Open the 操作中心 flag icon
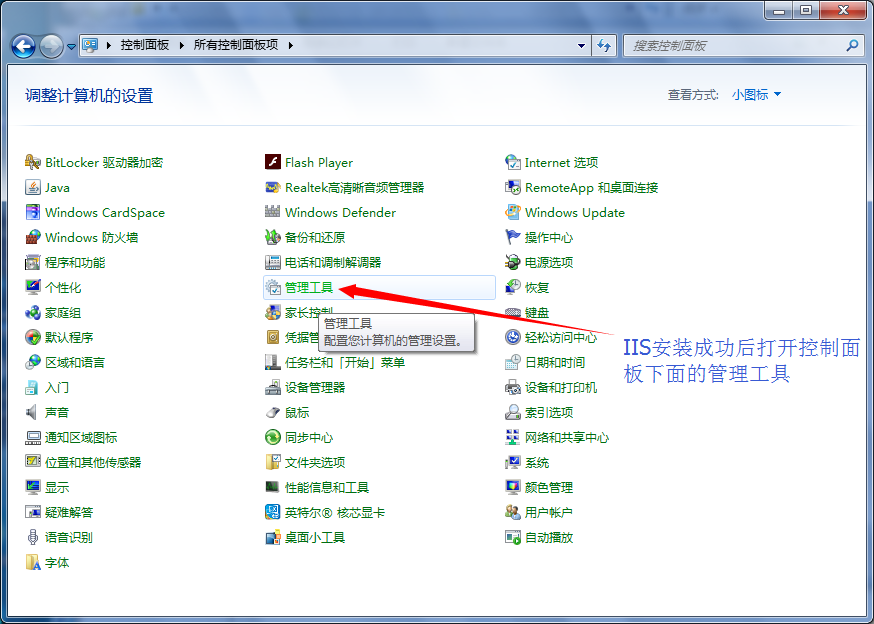The image size is (874, 624). pos(512,238)
